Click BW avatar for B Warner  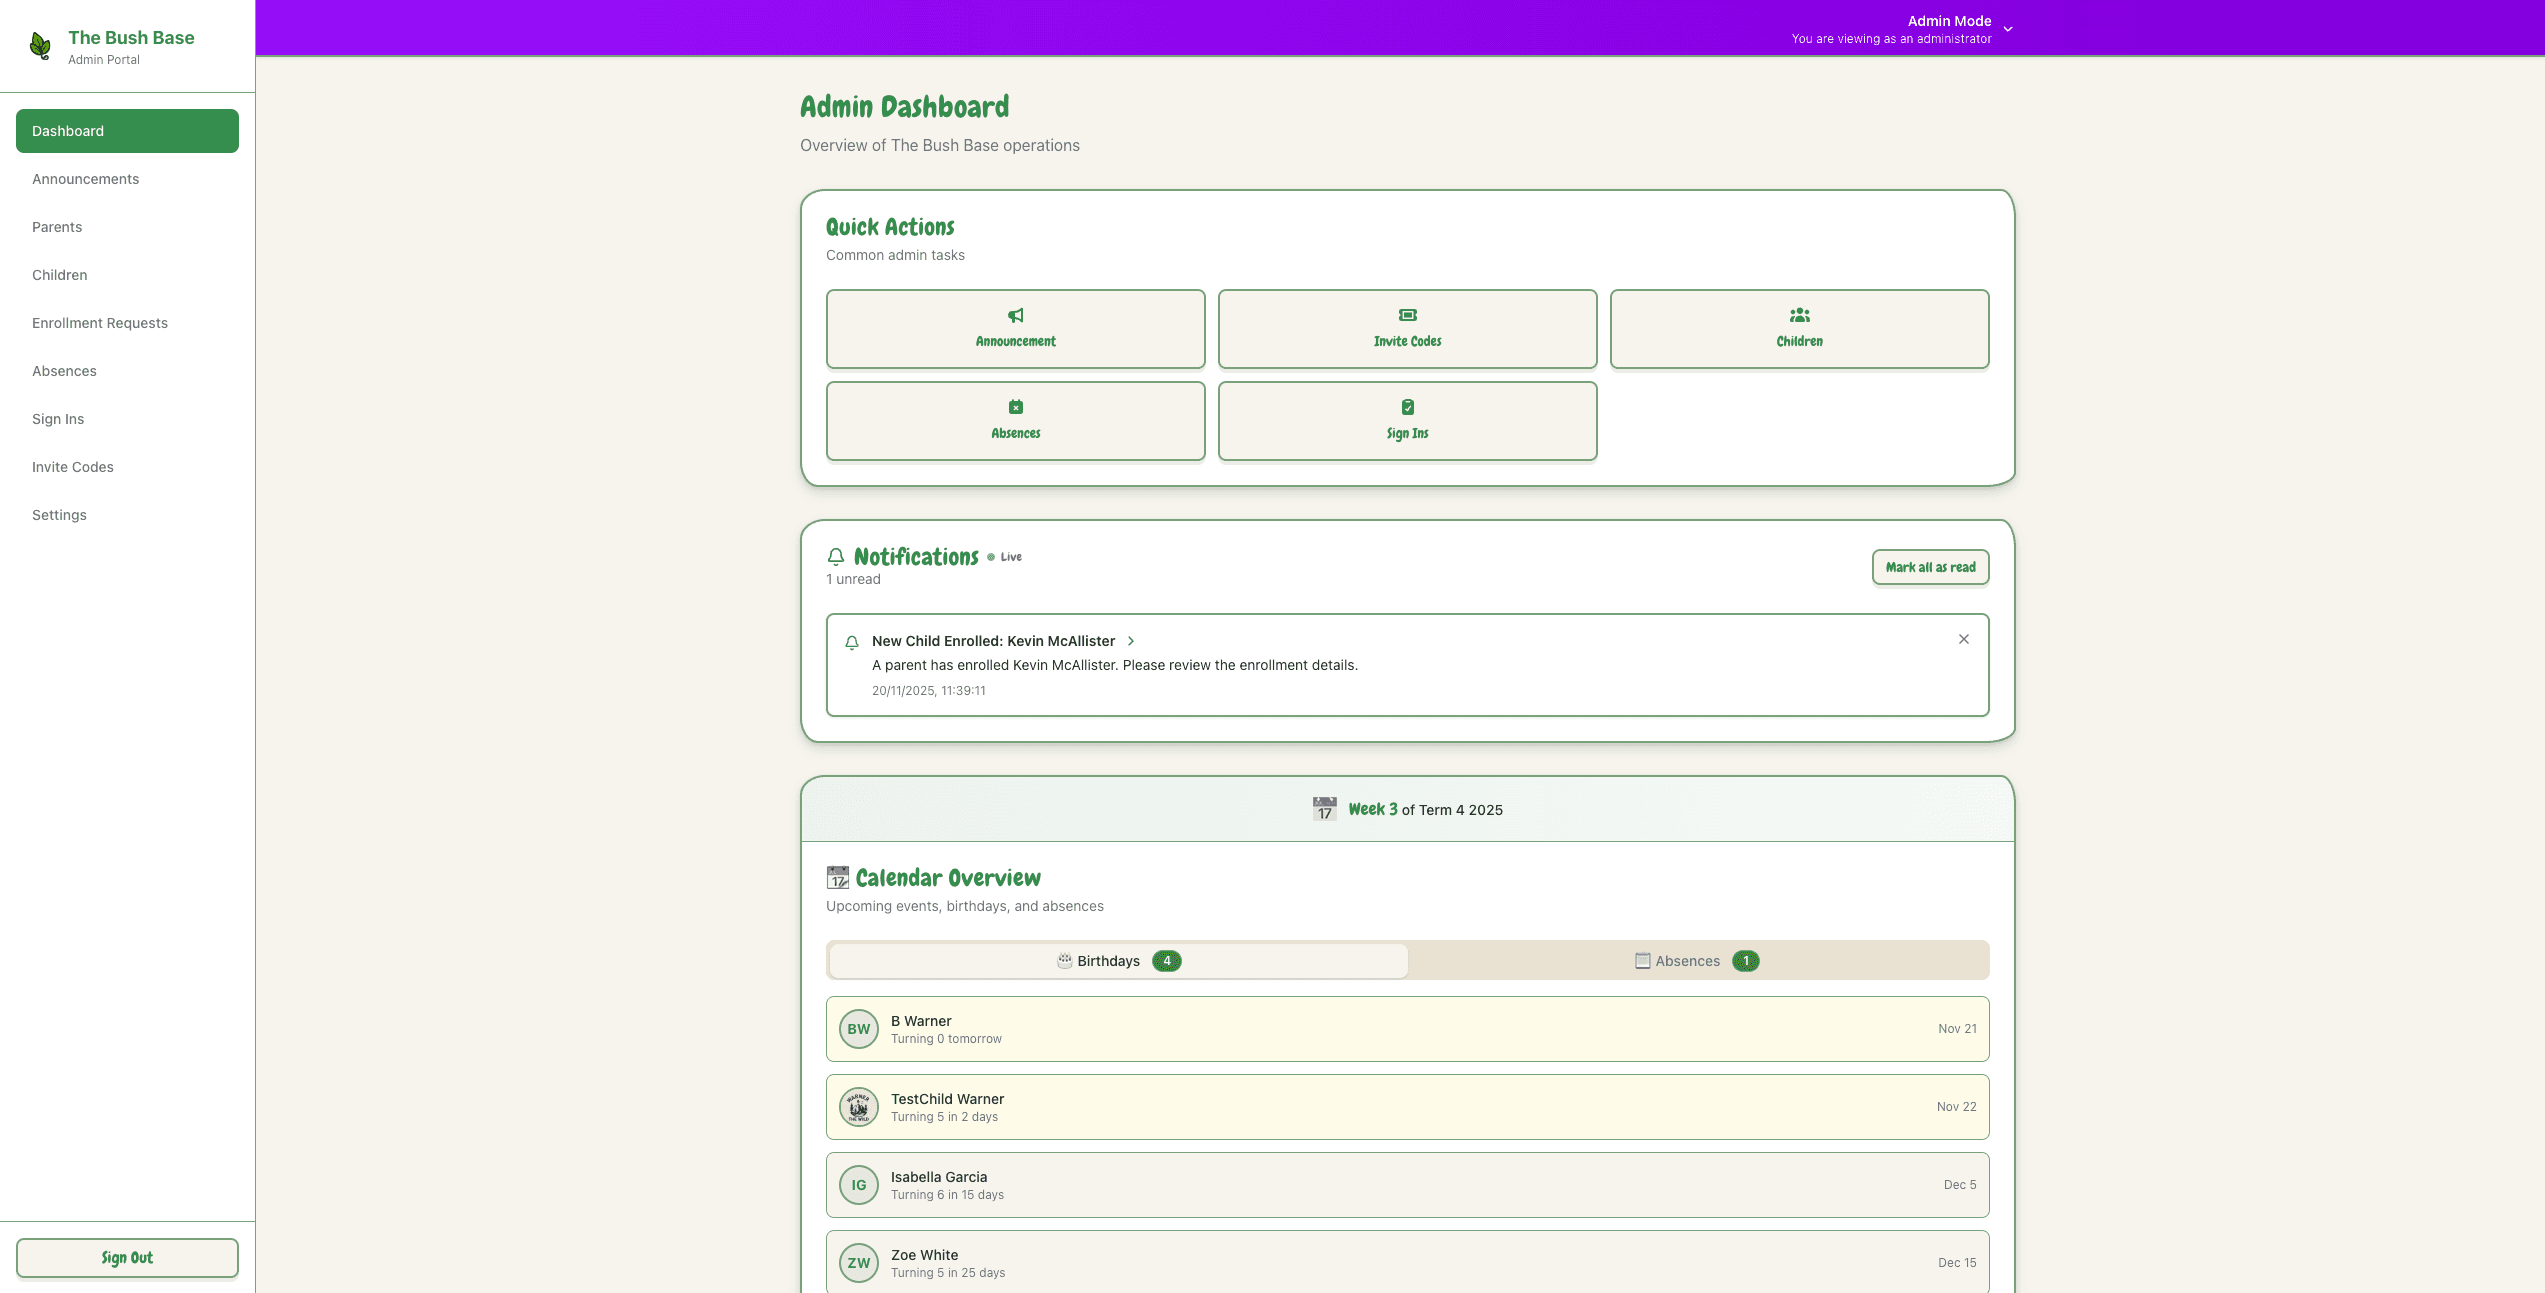[x=858, y=1029]
